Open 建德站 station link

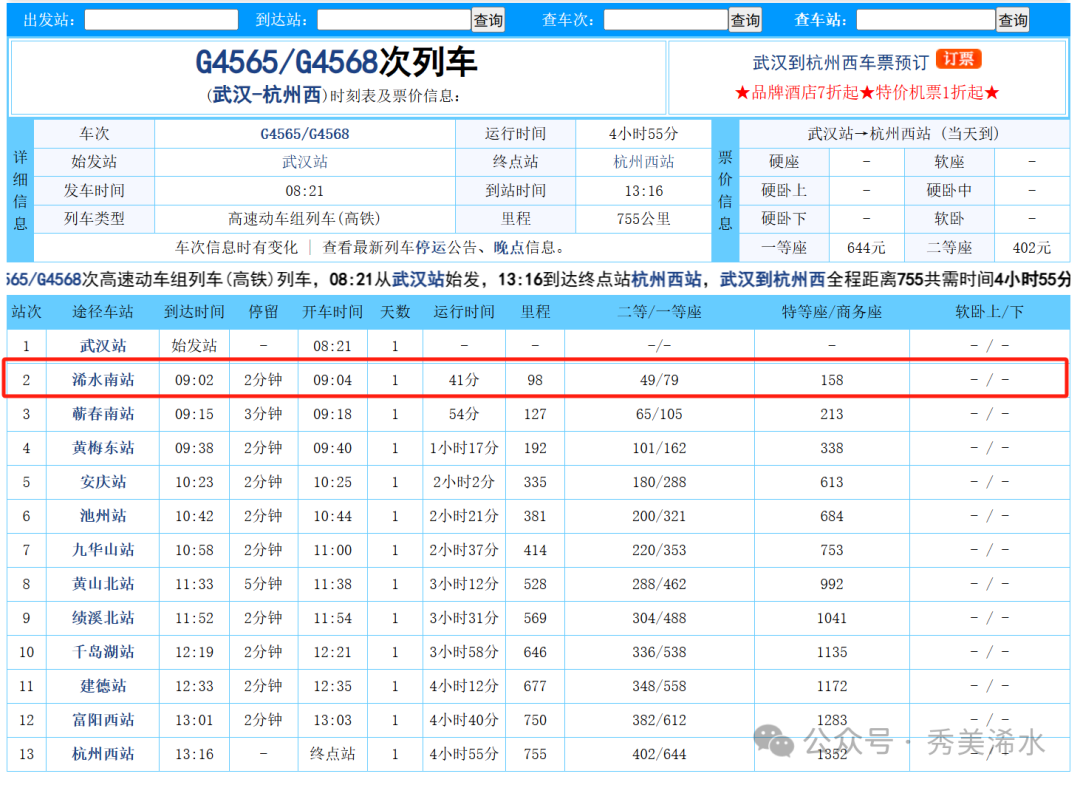(103, 687)
